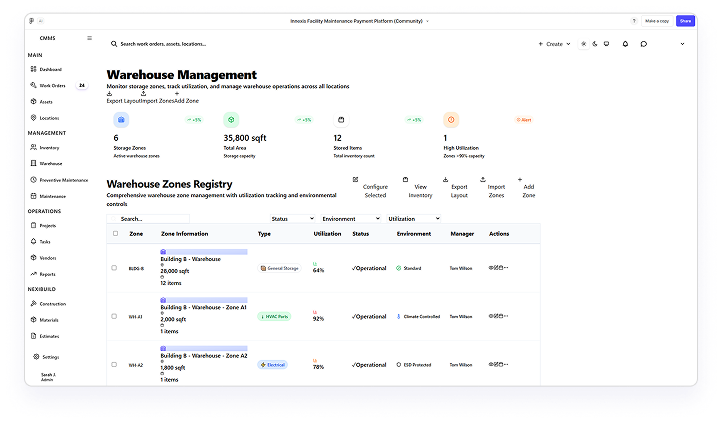The image size is (722, 423).
Task: Select the WH-A1 row checkbox
Action: tap(115, 317)
